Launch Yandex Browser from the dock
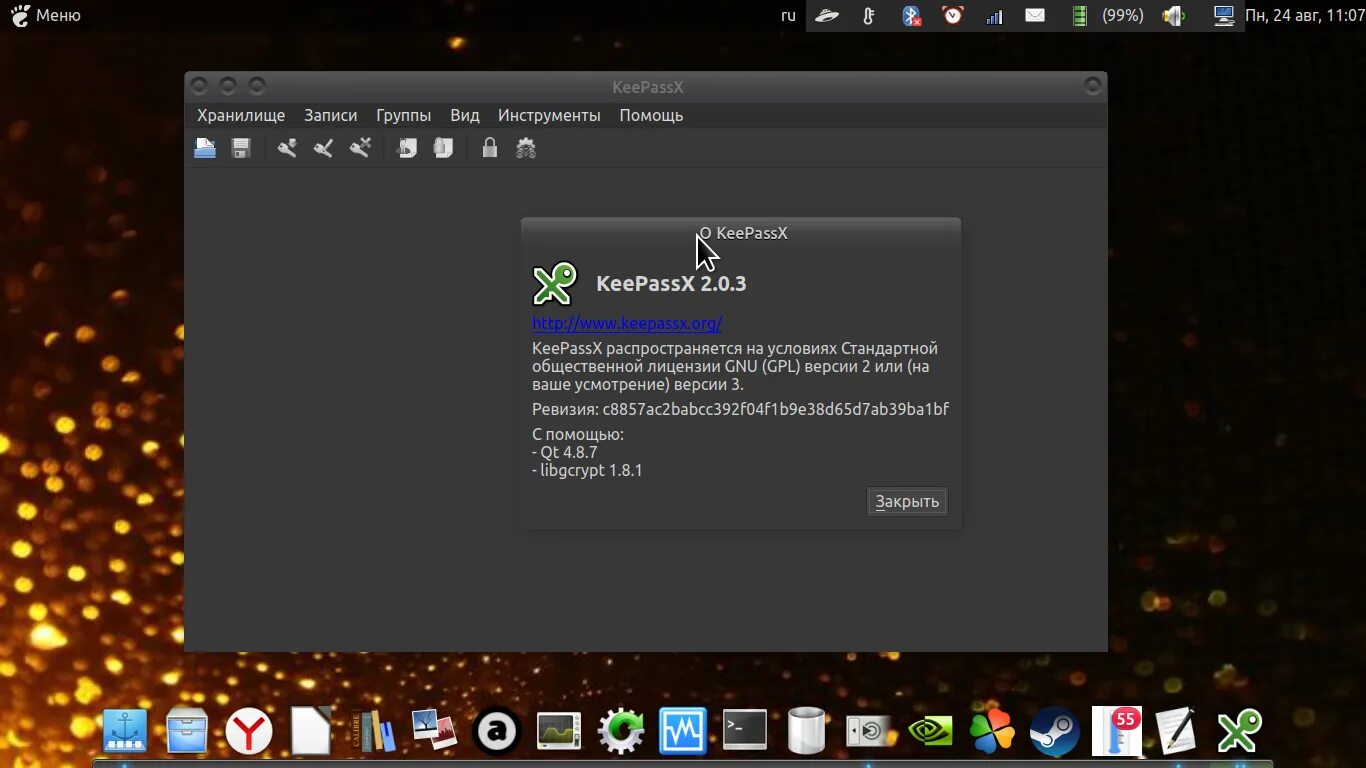 (x=249, y=731)
